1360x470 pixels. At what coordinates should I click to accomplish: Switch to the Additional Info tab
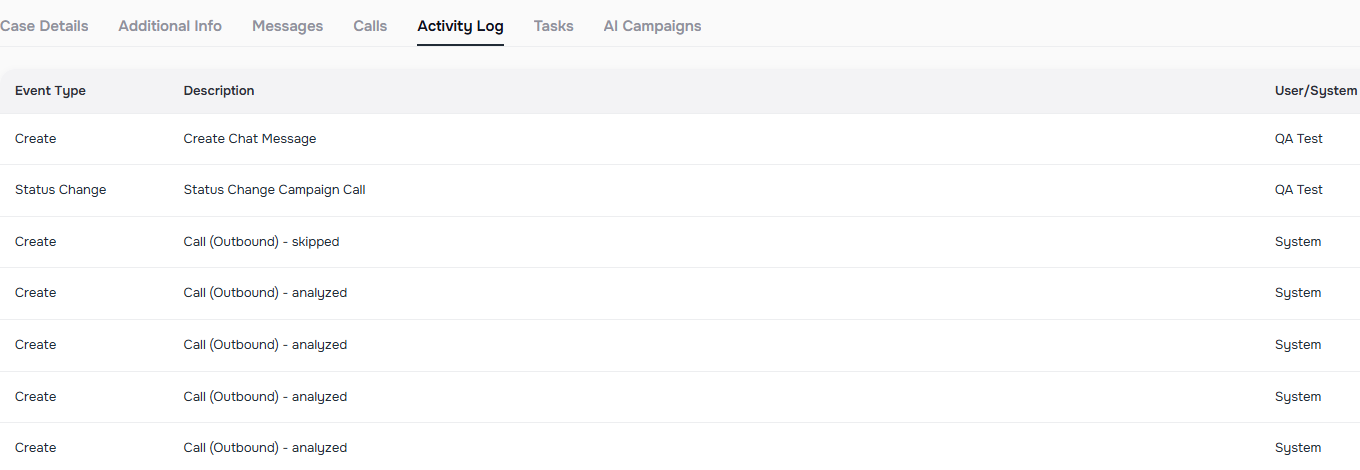(170, 26)
